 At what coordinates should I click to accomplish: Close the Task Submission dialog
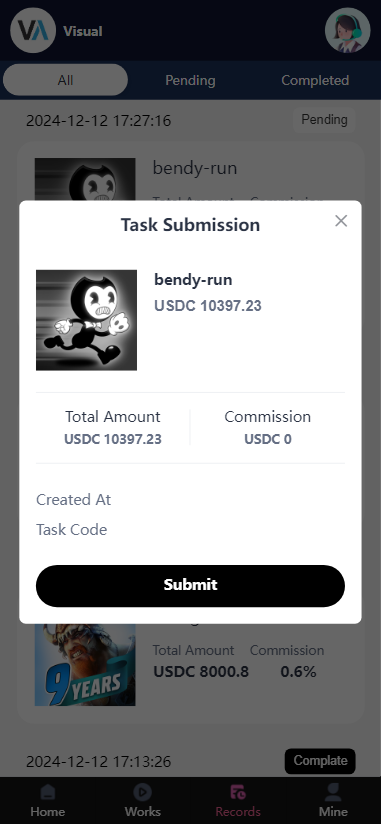(x=341, y=221)
